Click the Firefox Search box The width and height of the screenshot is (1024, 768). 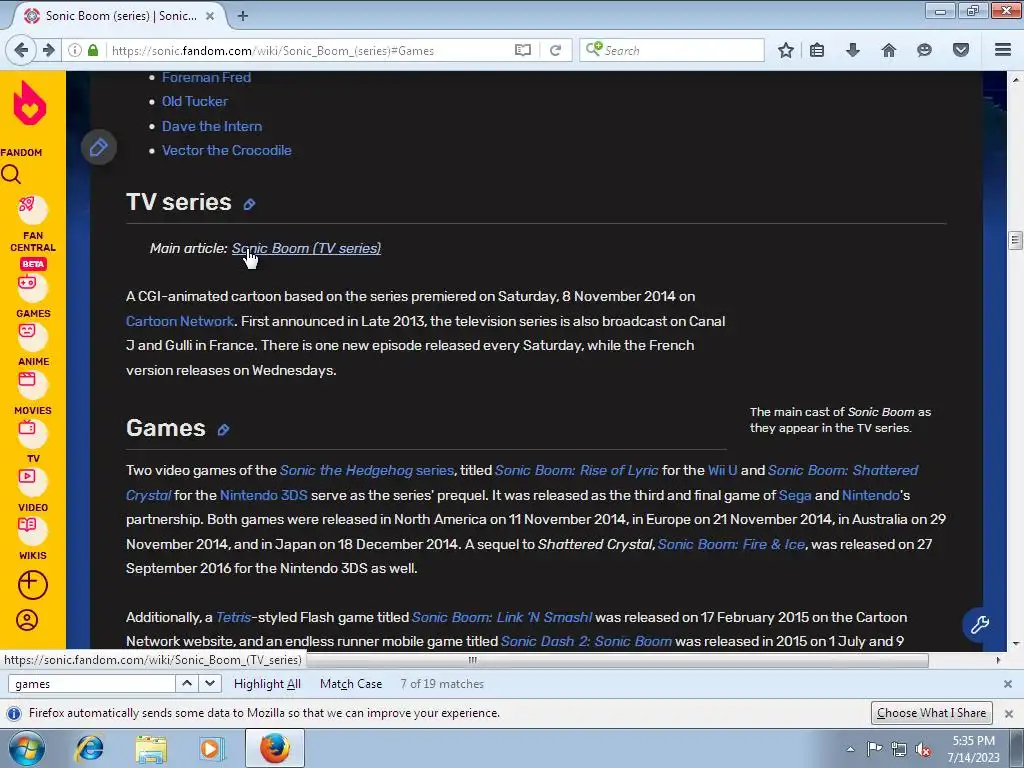point(671,50)
